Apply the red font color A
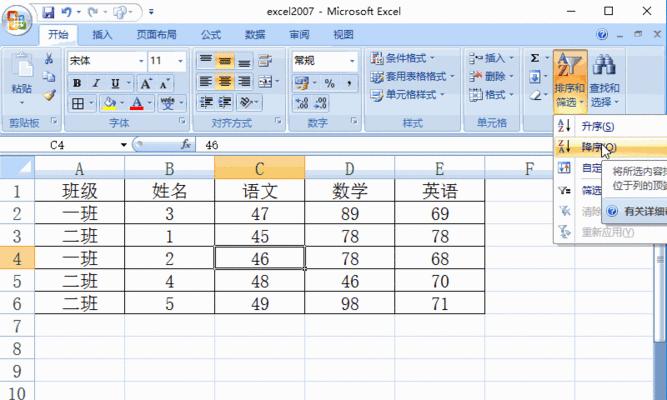The width and height of the screenshot is (667, 400). (x=137, y=103)
